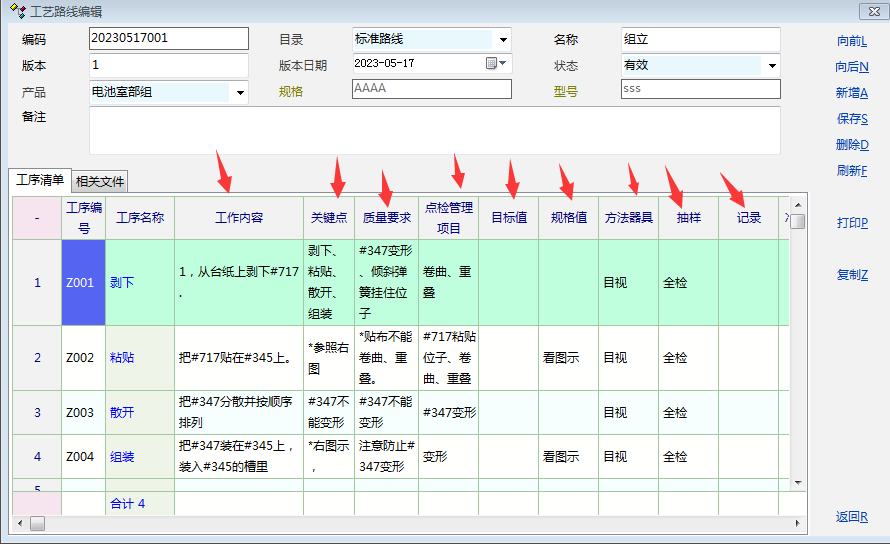The image size is (890, 544).
Task: Click the 新增A link
Action: [x=851, y=93]
